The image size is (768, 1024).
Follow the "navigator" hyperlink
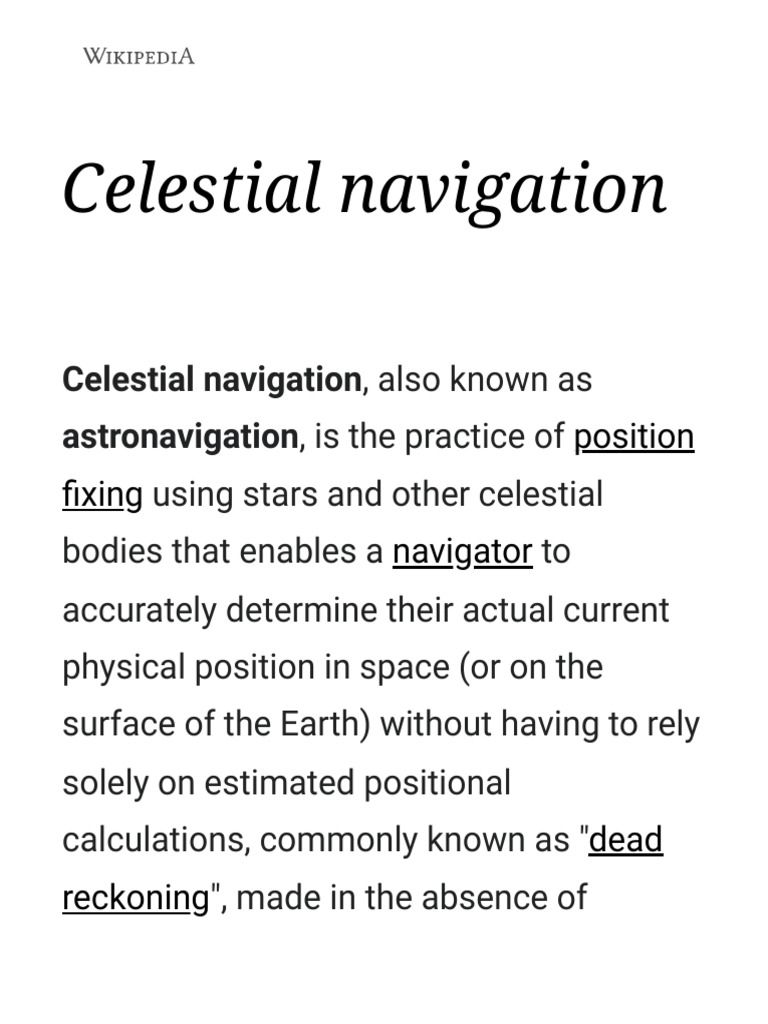click(x=462, y=552)
